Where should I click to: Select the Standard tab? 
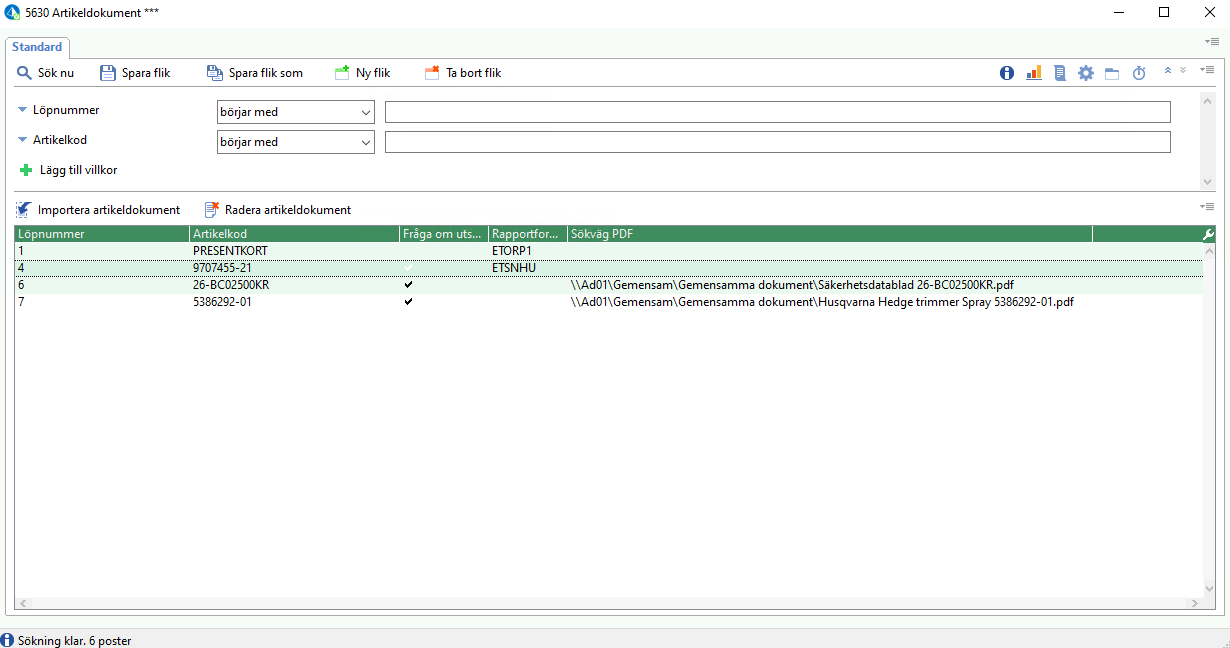click(x=37, y=47)
